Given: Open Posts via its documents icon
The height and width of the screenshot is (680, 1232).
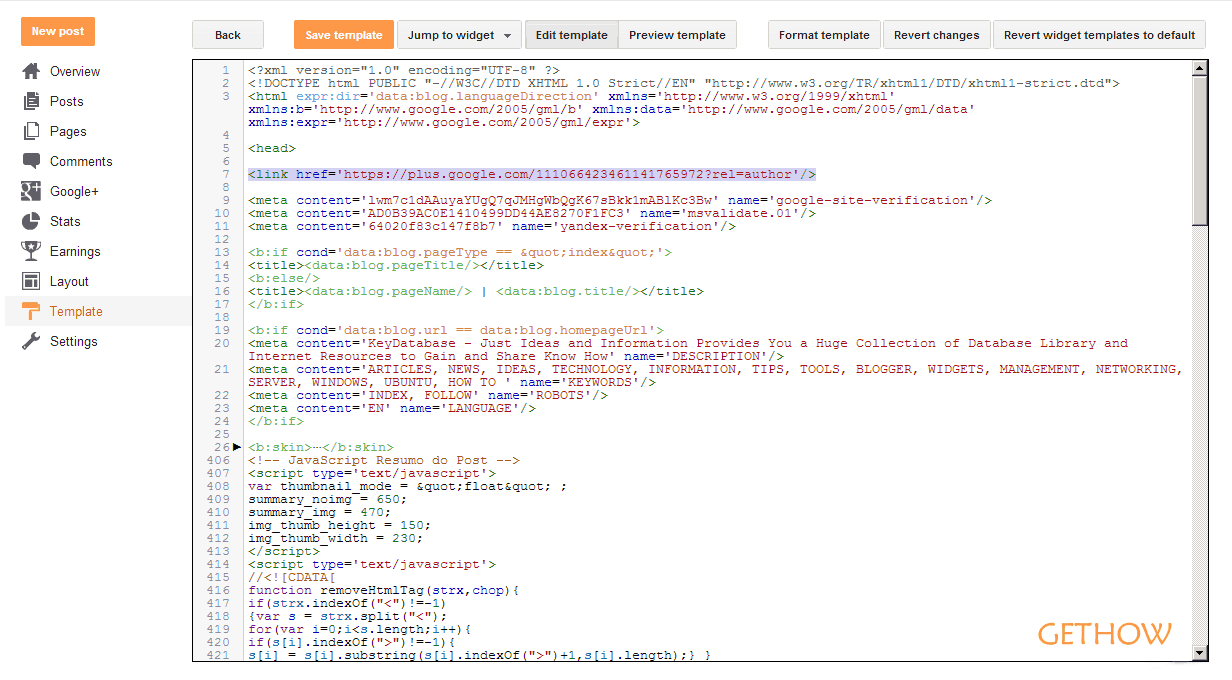Looking at the screenshot, I should (31, 101).
